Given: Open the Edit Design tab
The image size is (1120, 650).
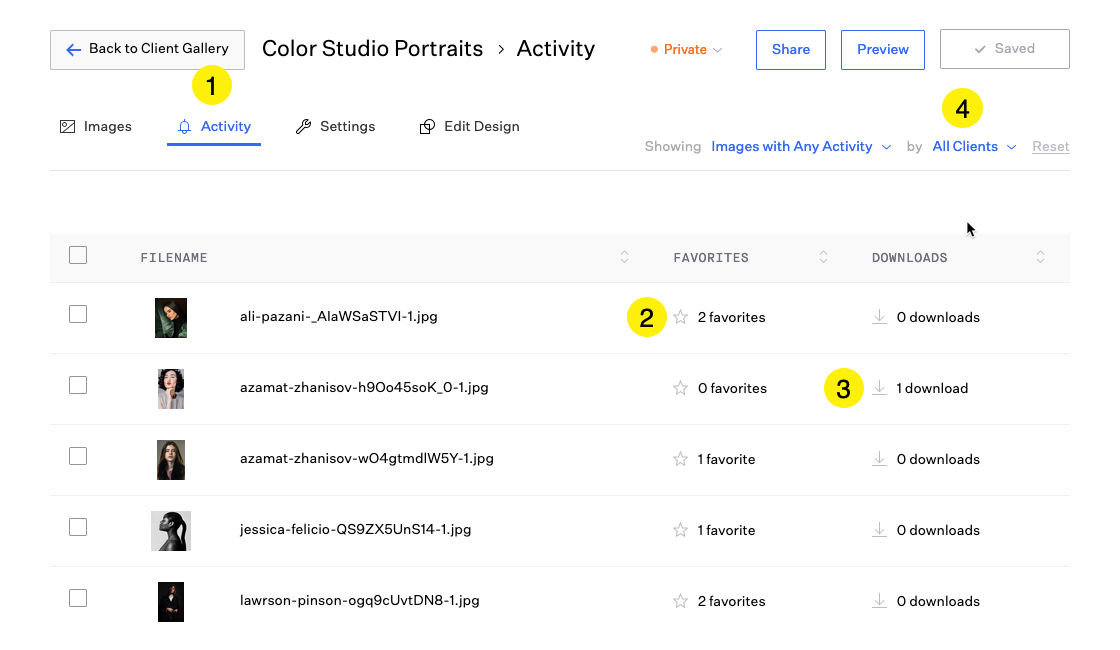Looking at the screenshot, I should [x=469, y=126].
